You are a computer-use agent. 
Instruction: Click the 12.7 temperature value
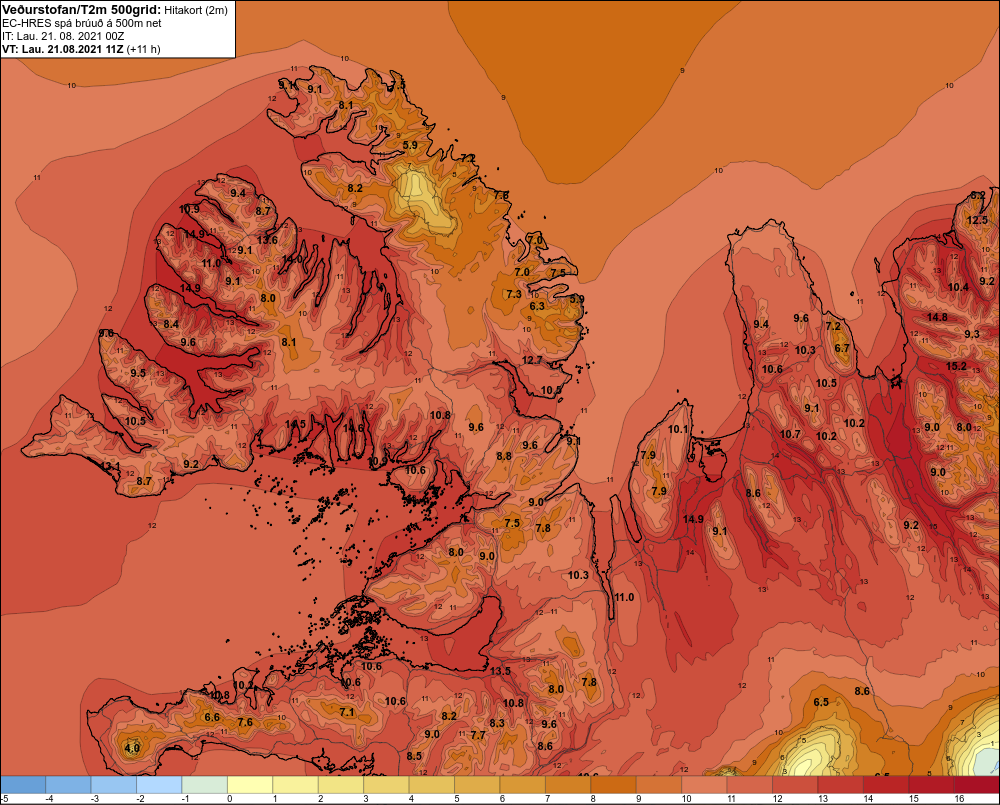(532, 360)
